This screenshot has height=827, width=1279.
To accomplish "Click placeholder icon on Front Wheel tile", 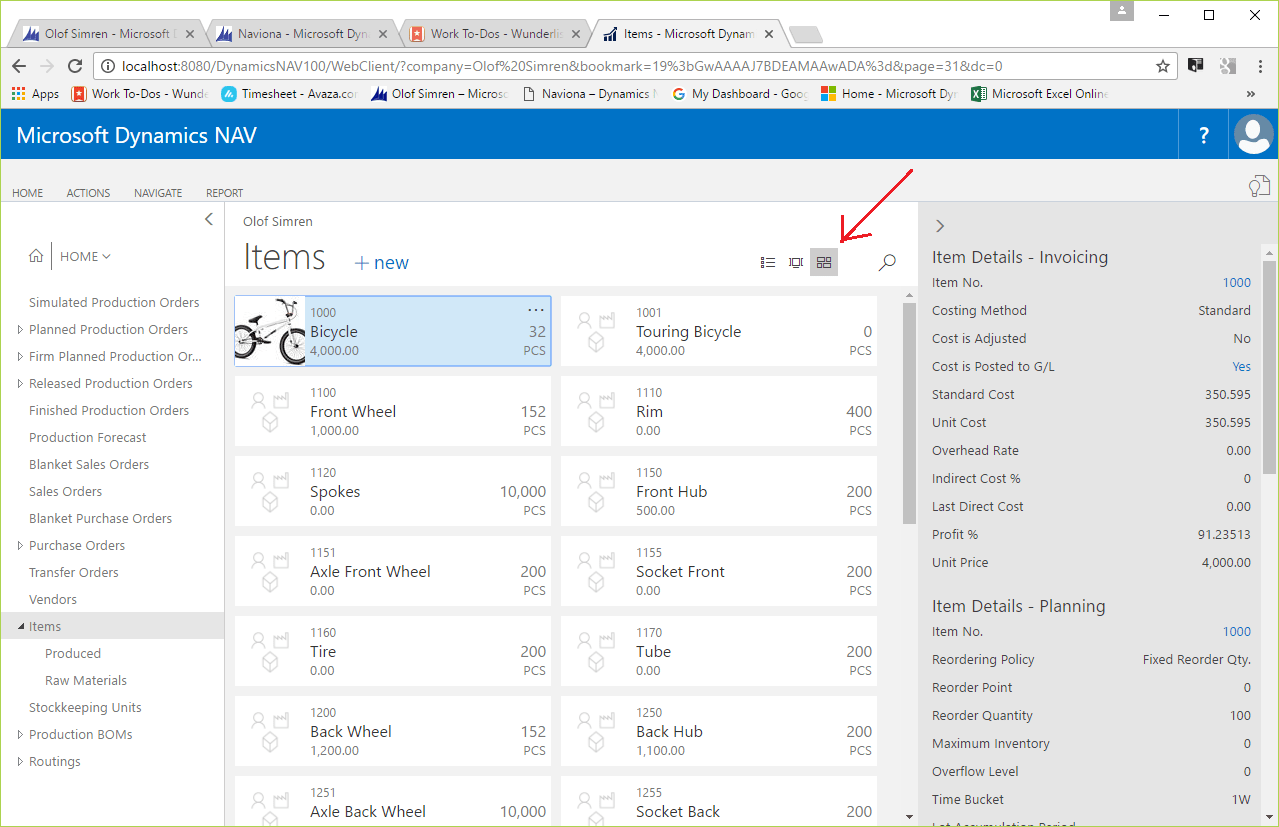I will pos(269,411).
